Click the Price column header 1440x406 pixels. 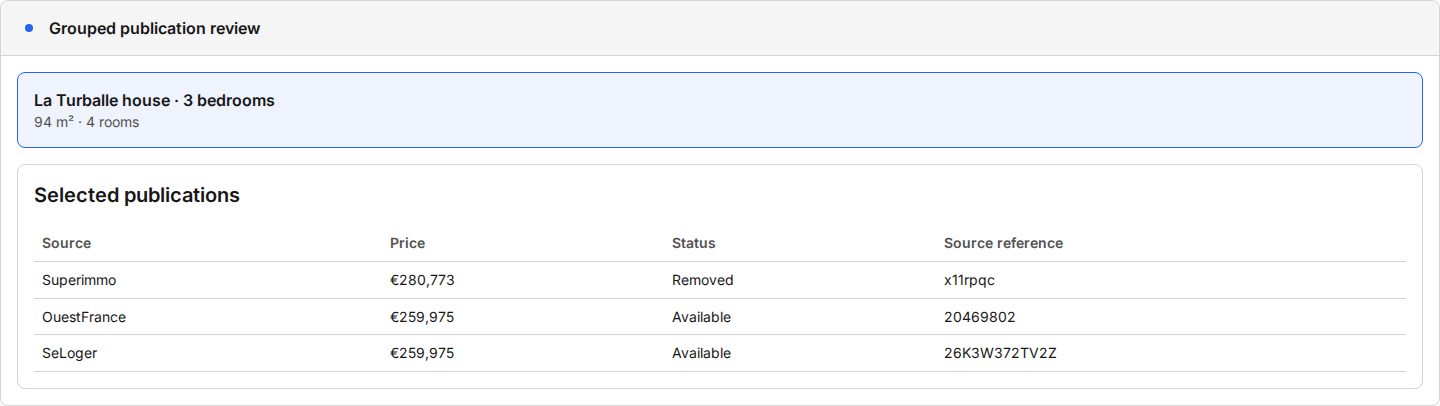(407, 243)
